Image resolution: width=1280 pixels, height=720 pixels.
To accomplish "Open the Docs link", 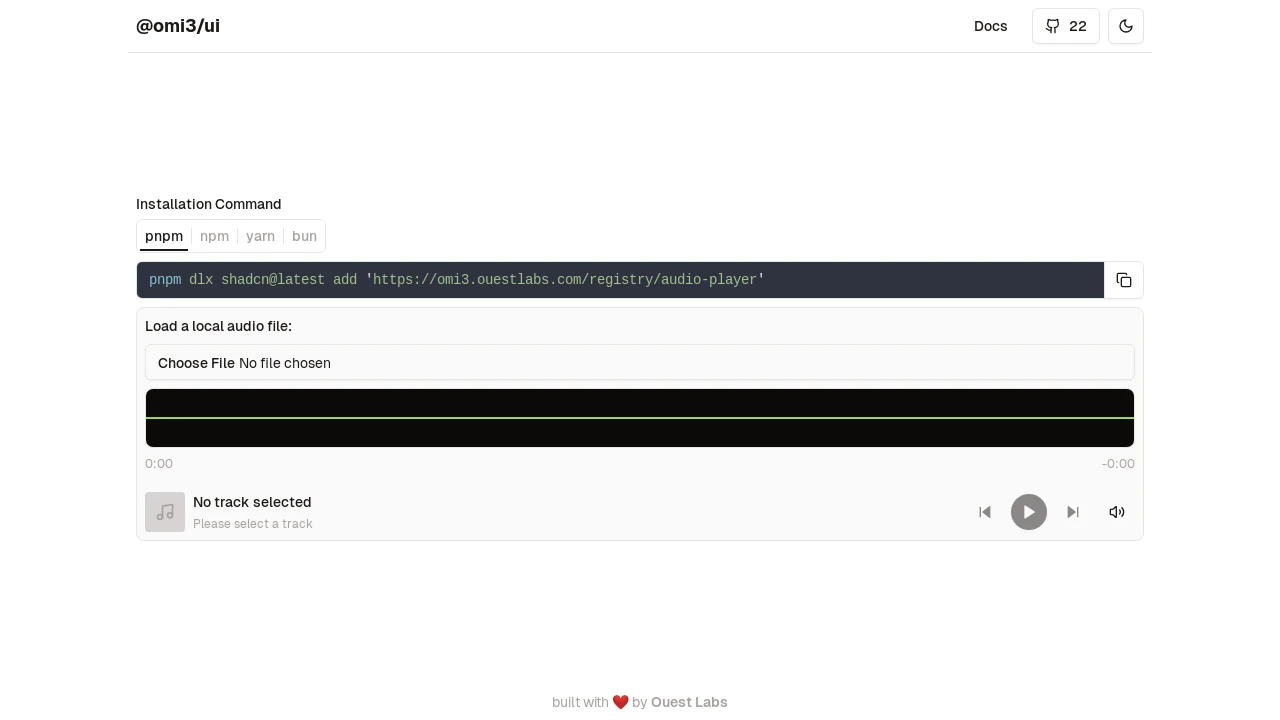I will point(991,26).
